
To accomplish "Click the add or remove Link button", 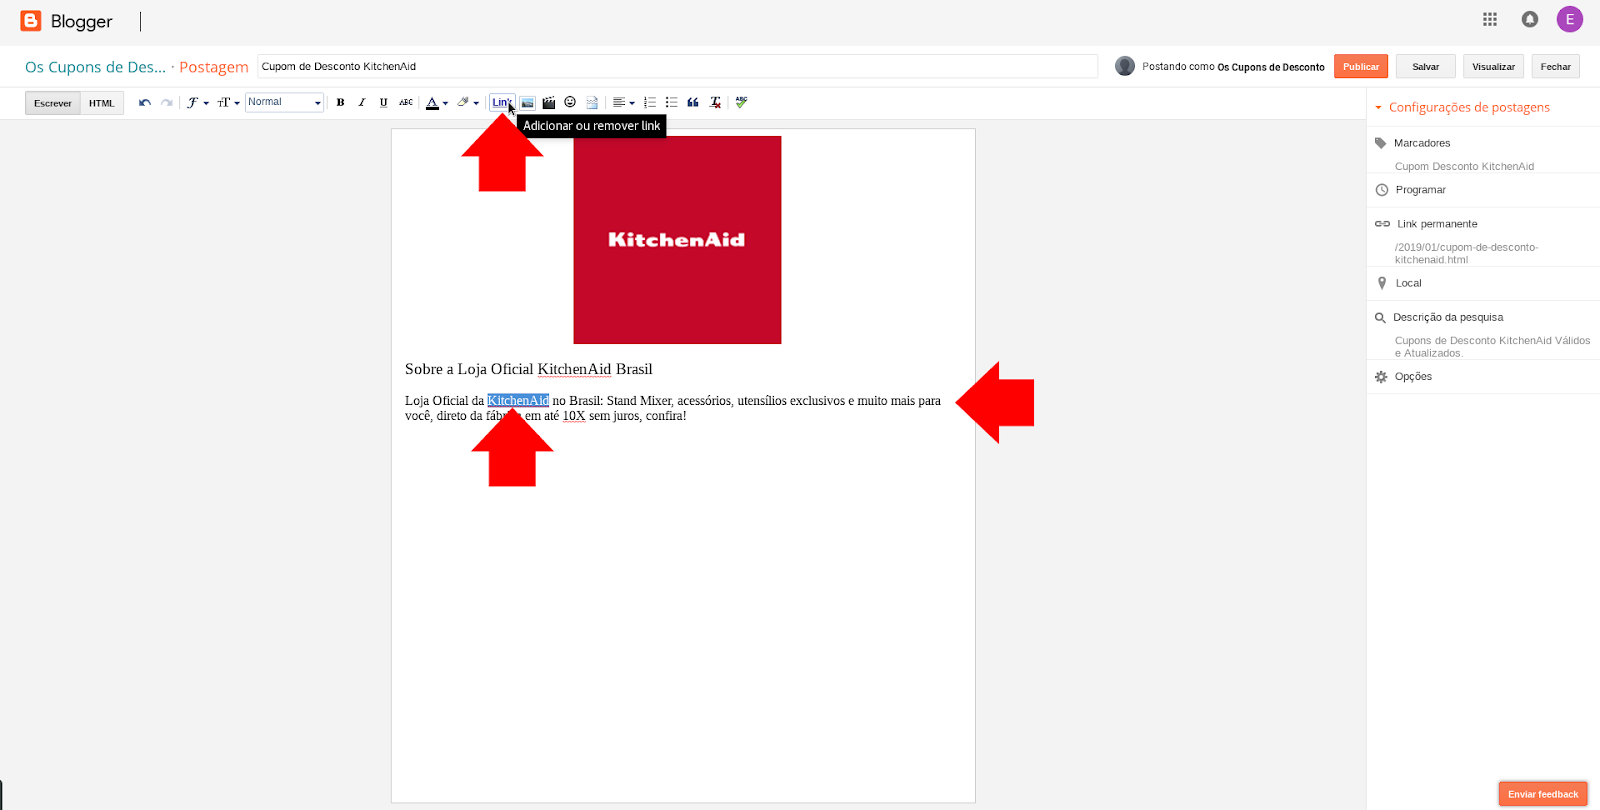I will [x=502, y=102].
